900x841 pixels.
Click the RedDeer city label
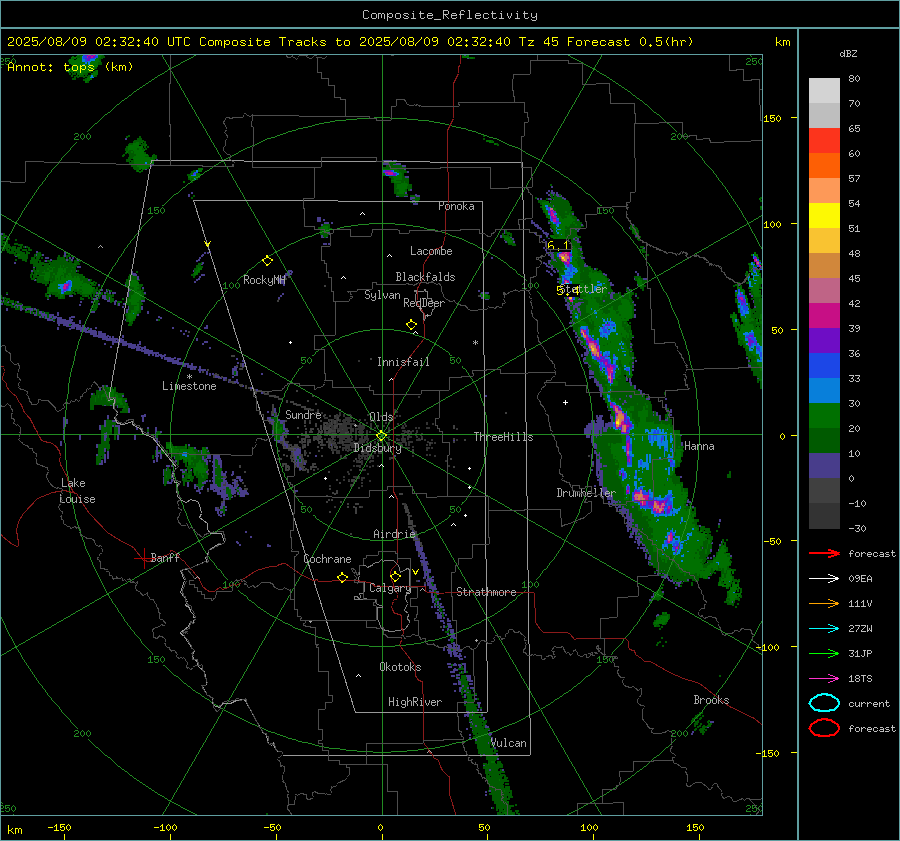[424, 303]
